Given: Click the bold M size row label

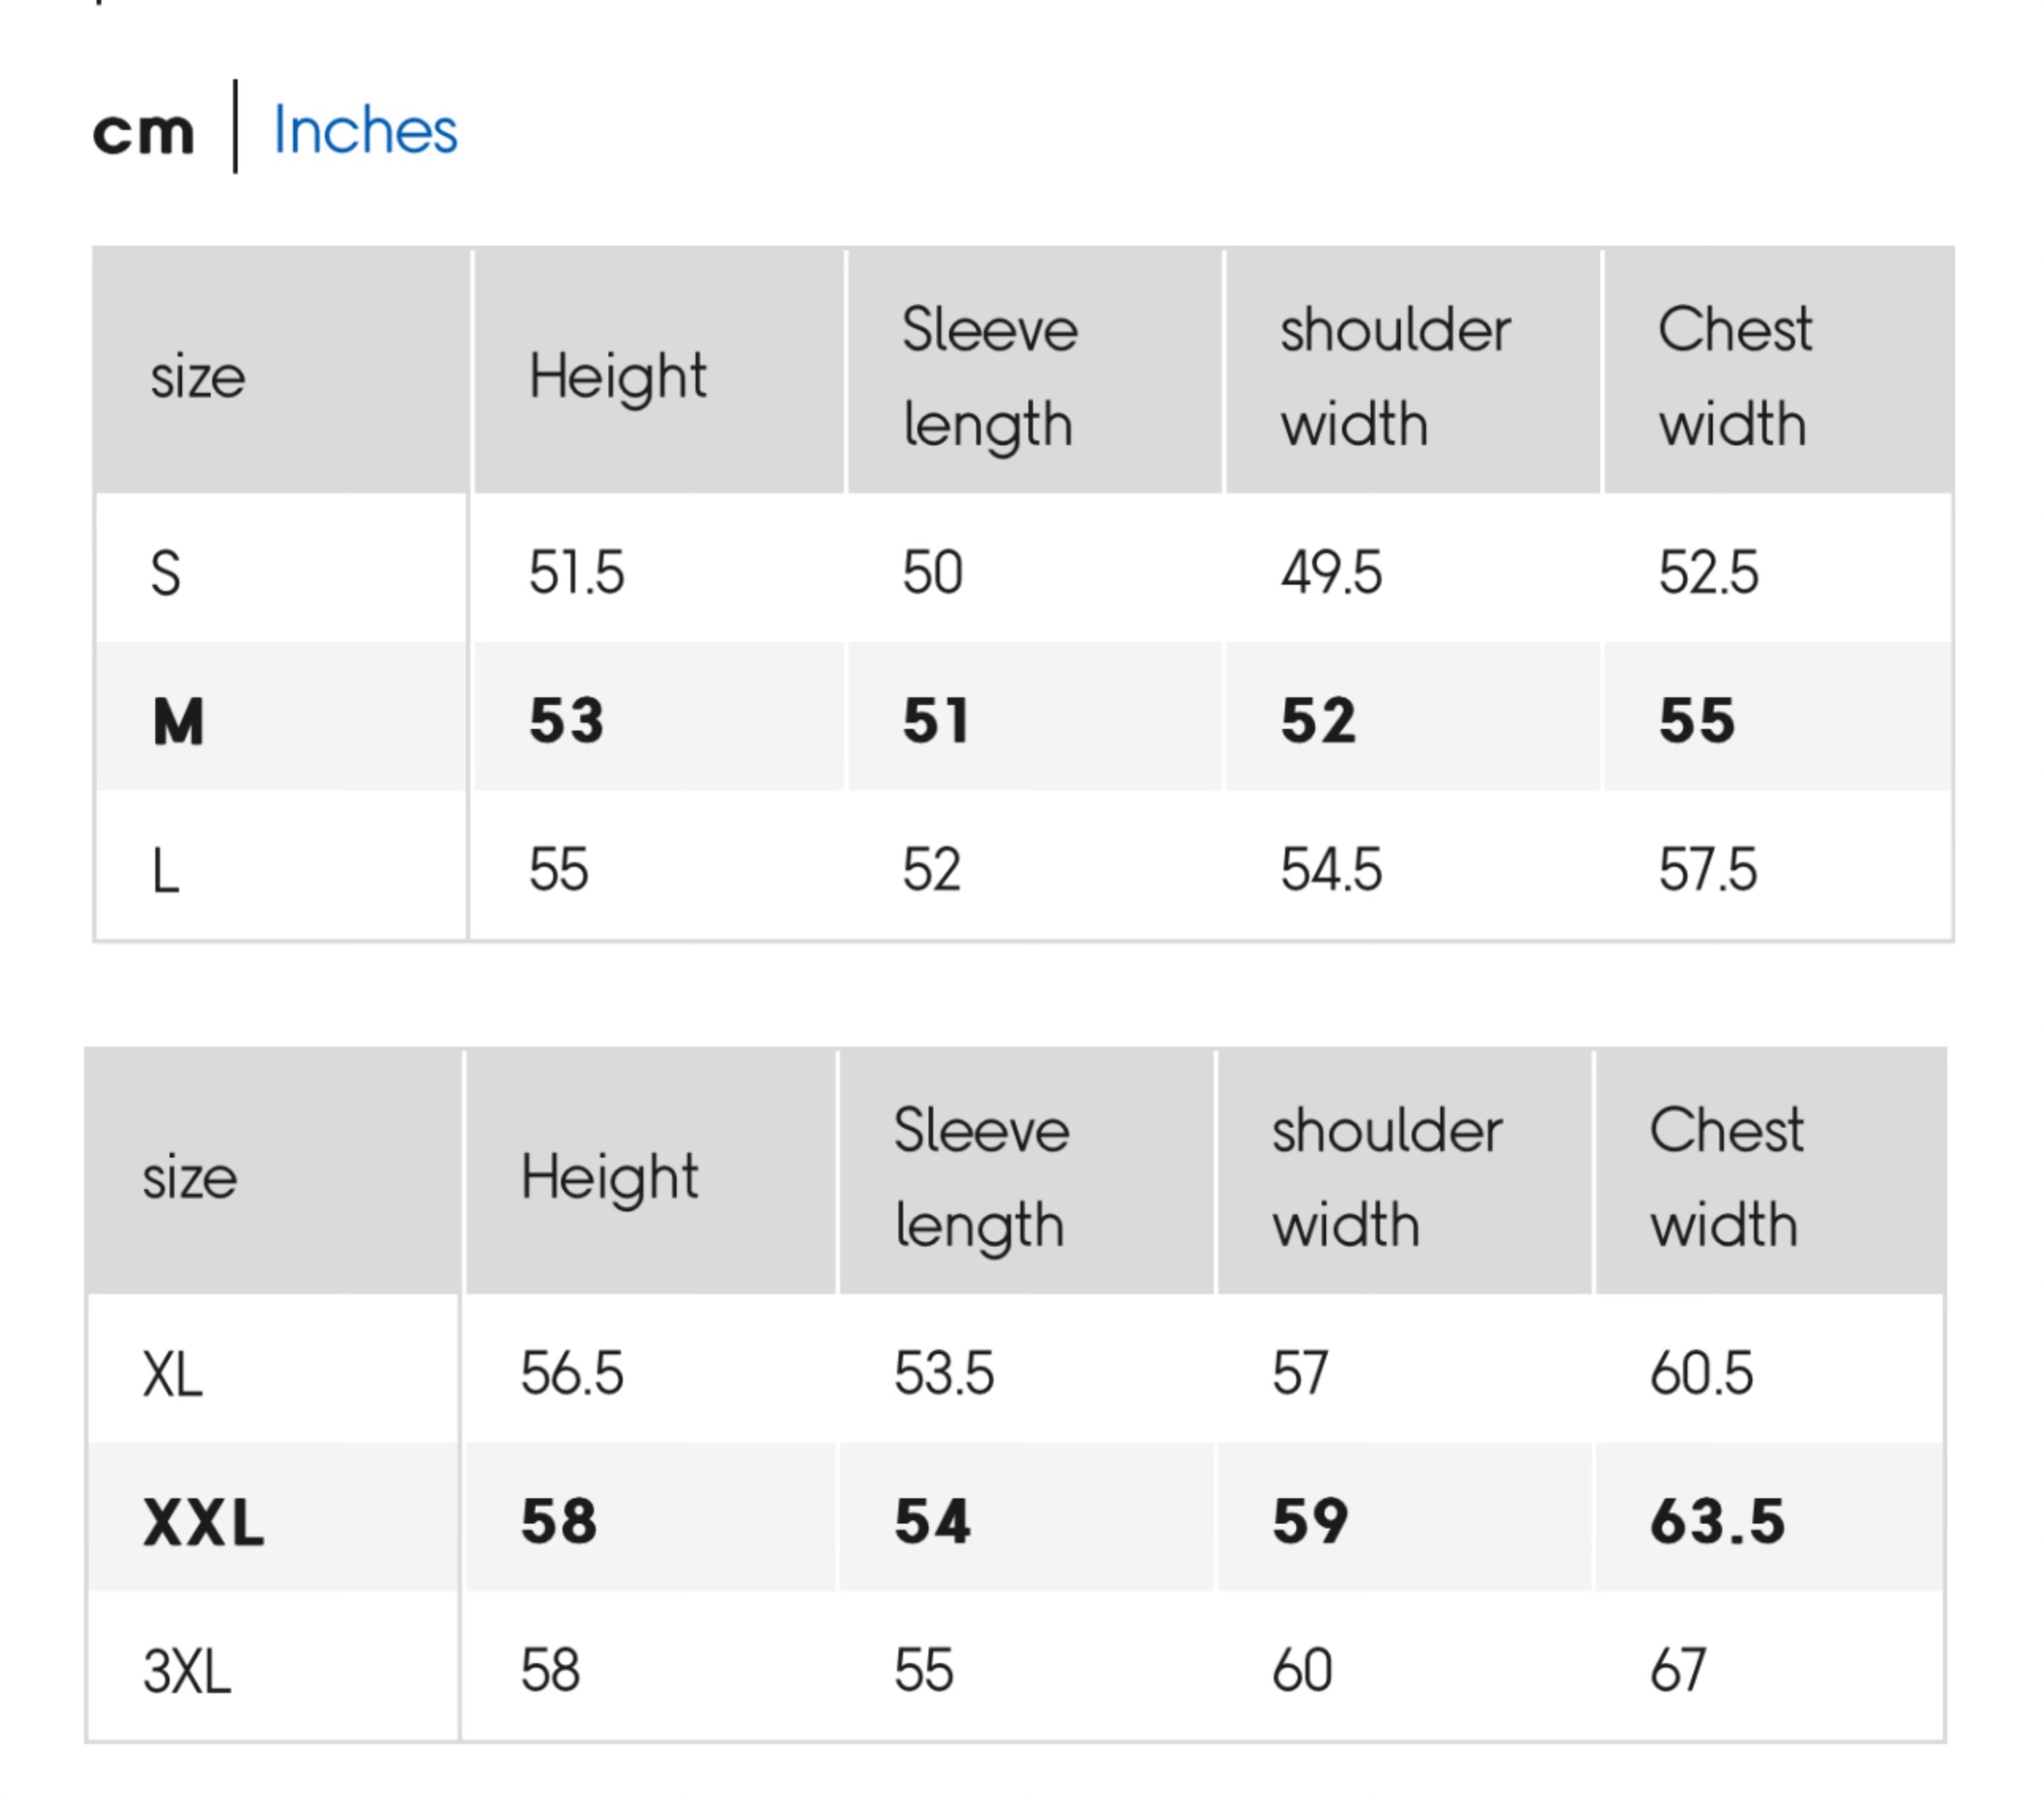Looking at the screenshot, I should point(179,720).
